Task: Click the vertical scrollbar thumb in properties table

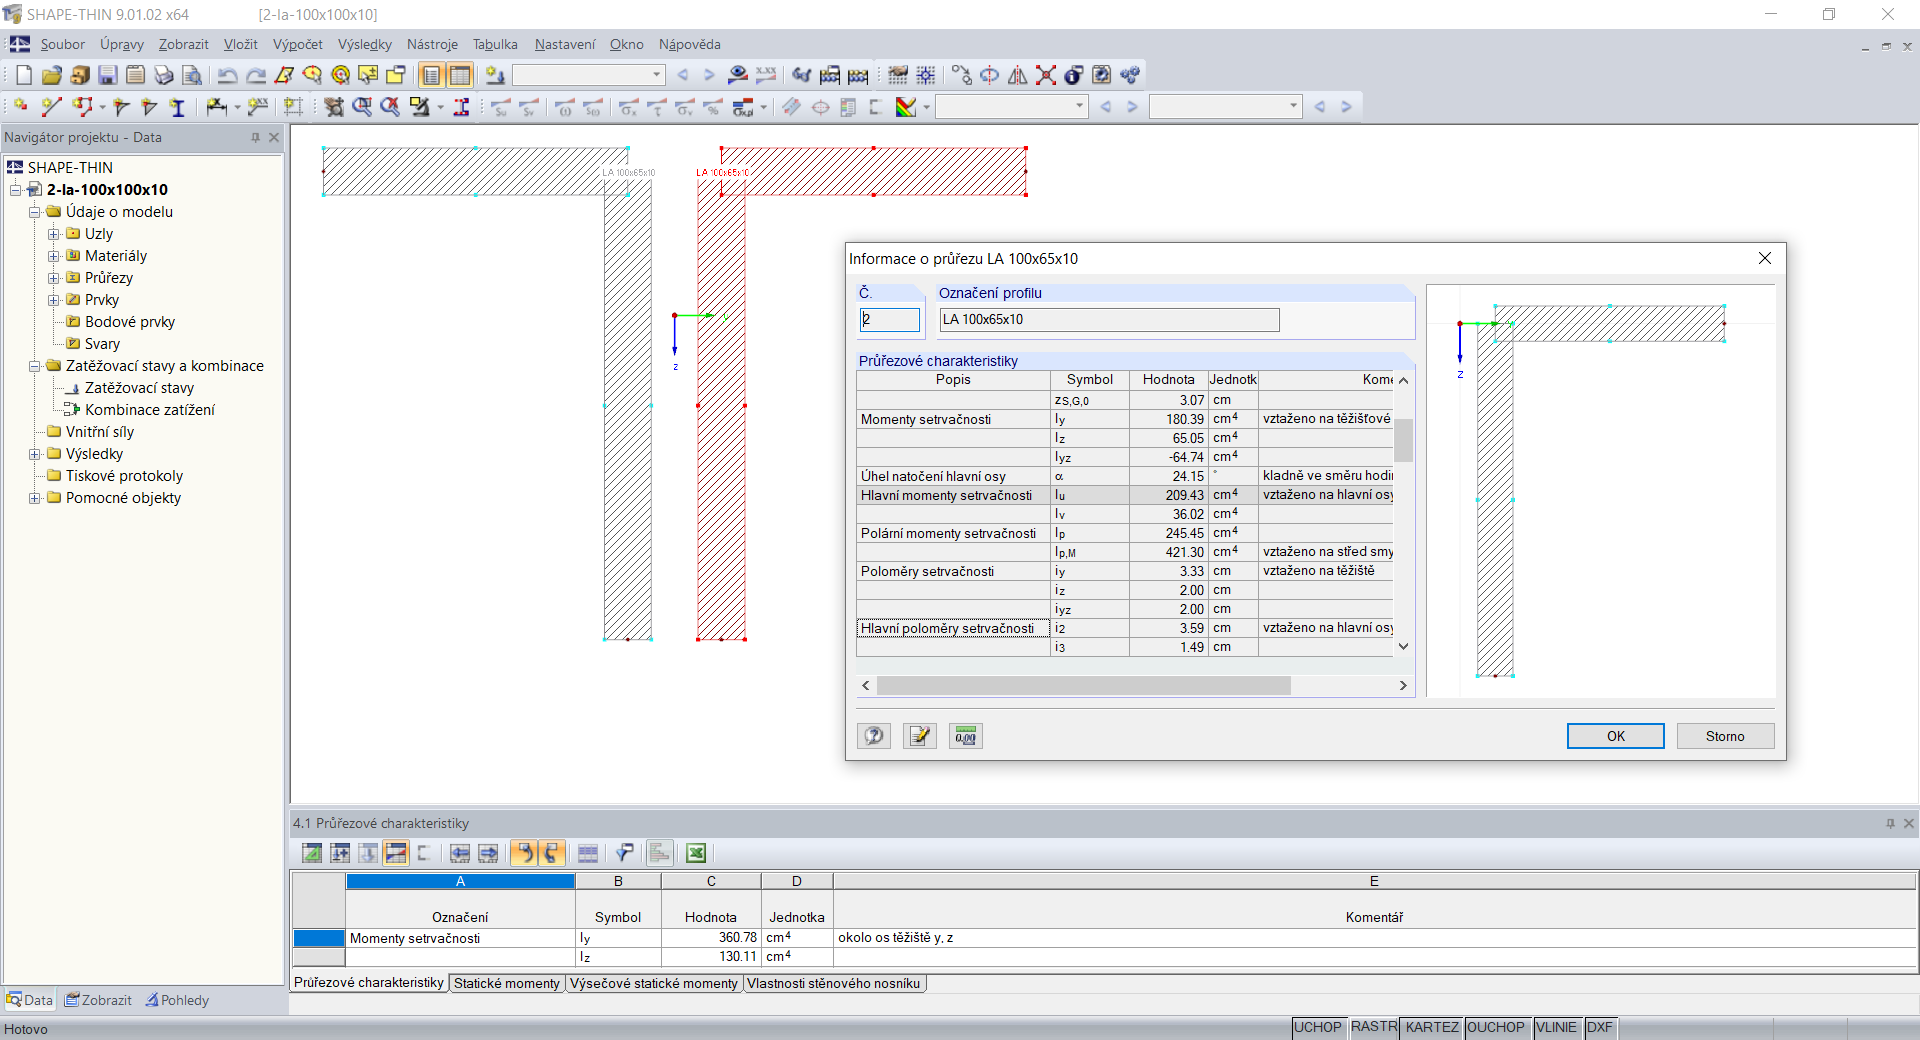Action: click(1404, 440)
